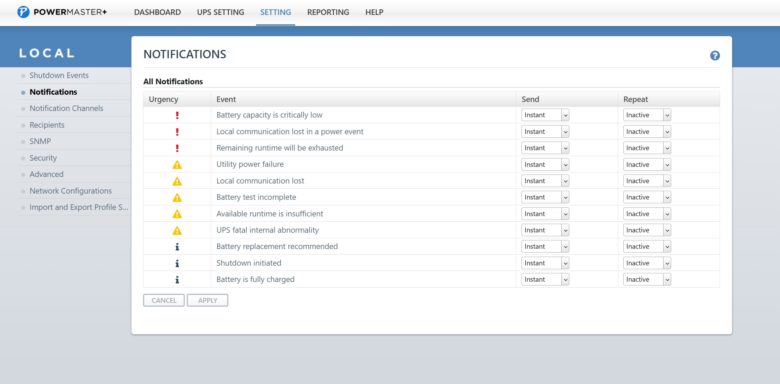Click info icon for Shutdown initiated
Image resolution: width=780 pixels, height=384 pixels.
[177, 263]
